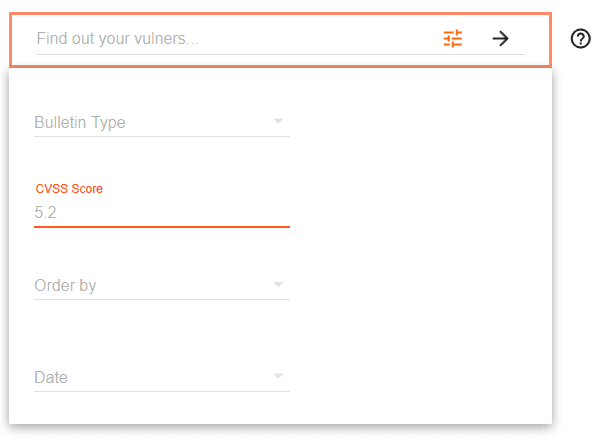601x447 pixels.
Task: Toggle the orange search filters icon
Action: [x=453, y=39]
